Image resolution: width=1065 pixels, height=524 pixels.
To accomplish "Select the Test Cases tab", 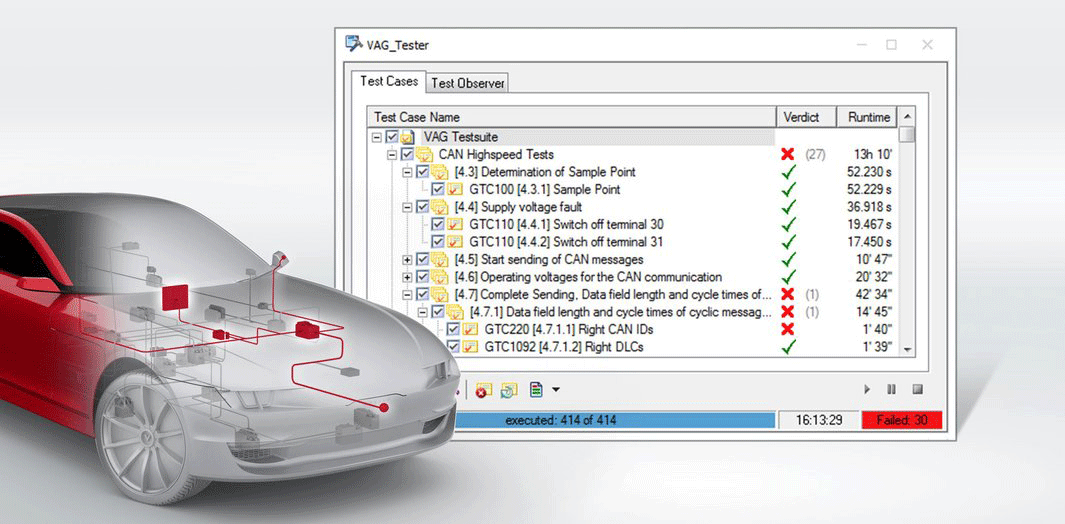I will 389,81.
